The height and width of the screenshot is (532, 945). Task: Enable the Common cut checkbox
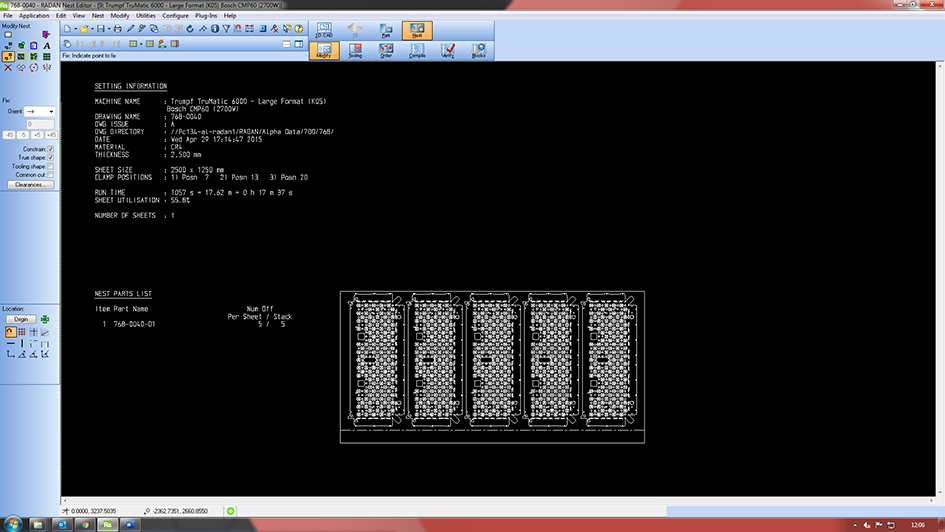click(51, 175)
